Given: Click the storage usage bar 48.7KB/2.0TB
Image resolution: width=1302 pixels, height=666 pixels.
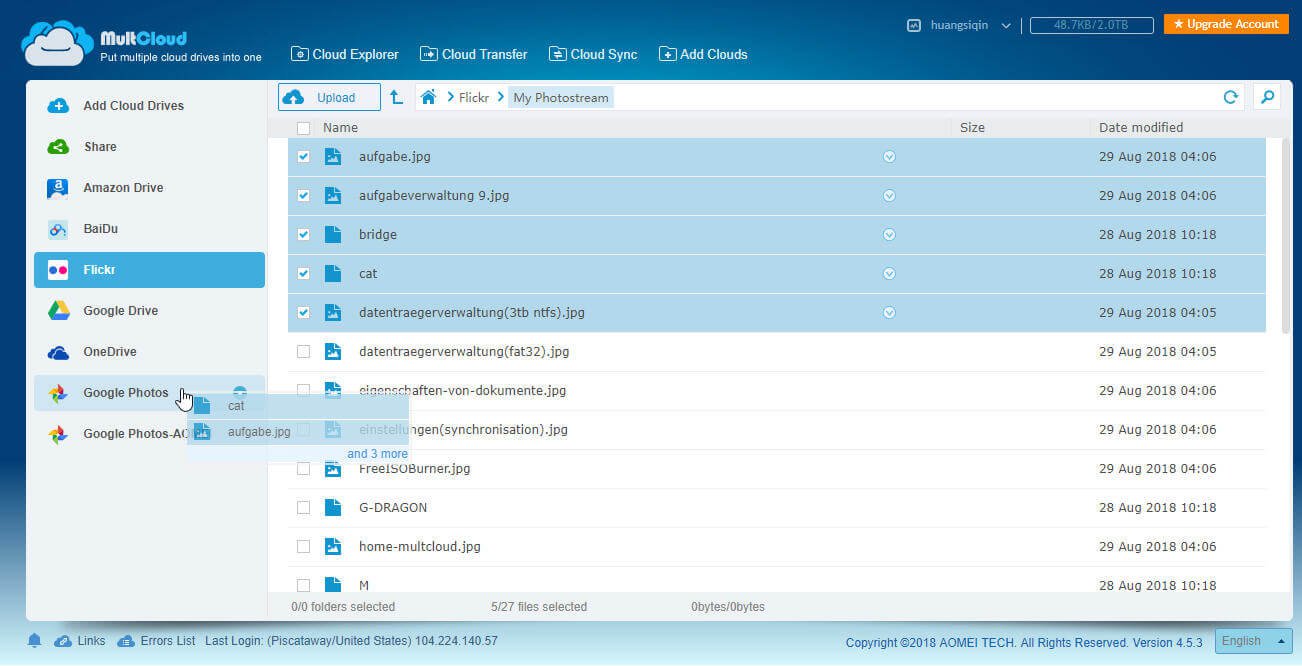Looking at the screenshot, I should [1091, 25].
